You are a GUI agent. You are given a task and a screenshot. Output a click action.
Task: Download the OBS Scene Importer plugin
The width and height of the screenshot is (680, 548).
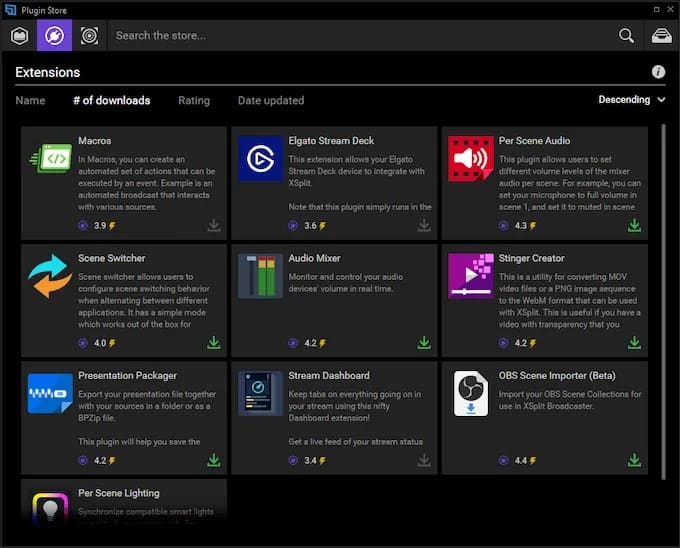tap(634, 460)
